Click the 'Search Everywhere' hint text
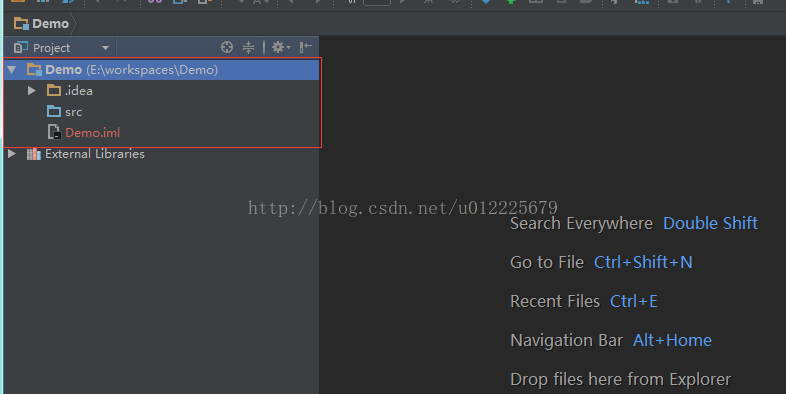Screen dimensions: 786x394 (581, 223)
